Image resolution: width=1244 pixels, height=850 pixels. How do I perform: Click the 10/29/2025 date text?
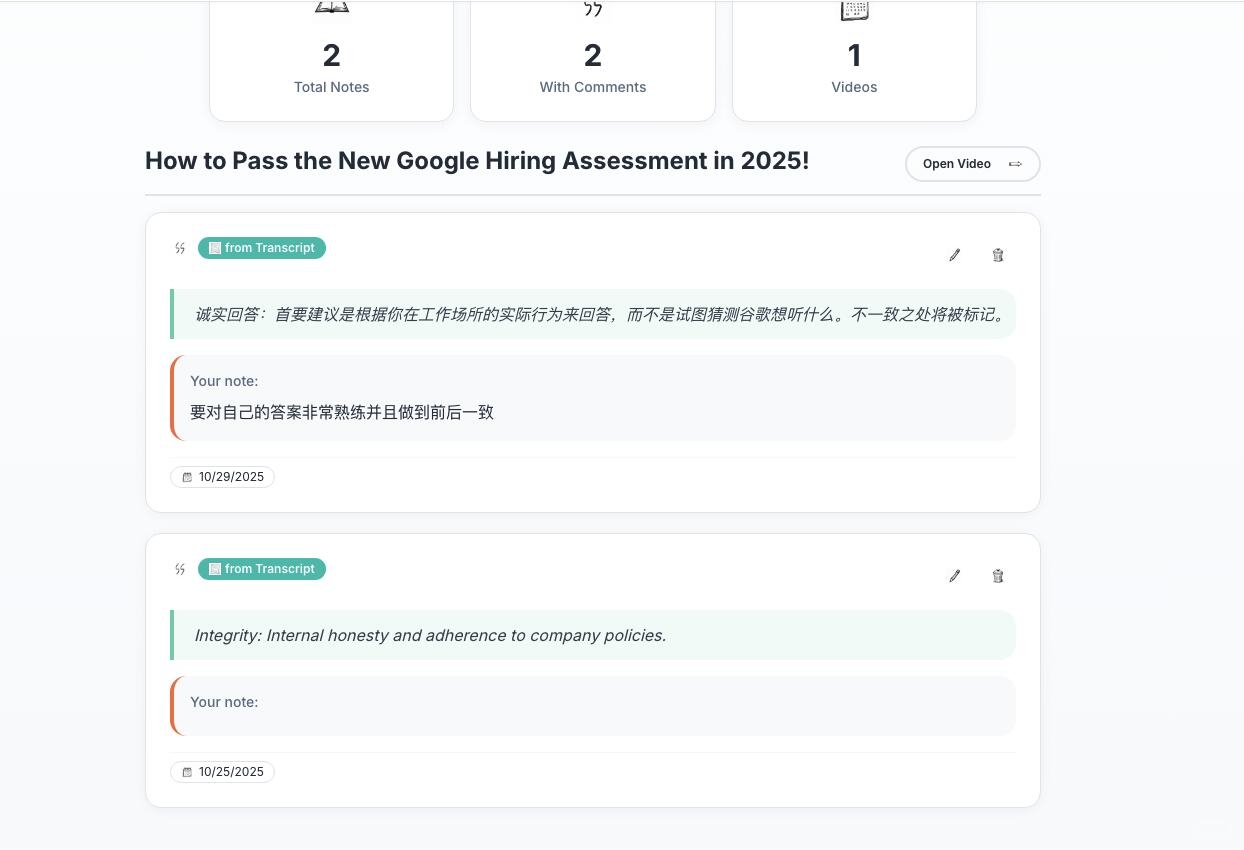(231, 477)
